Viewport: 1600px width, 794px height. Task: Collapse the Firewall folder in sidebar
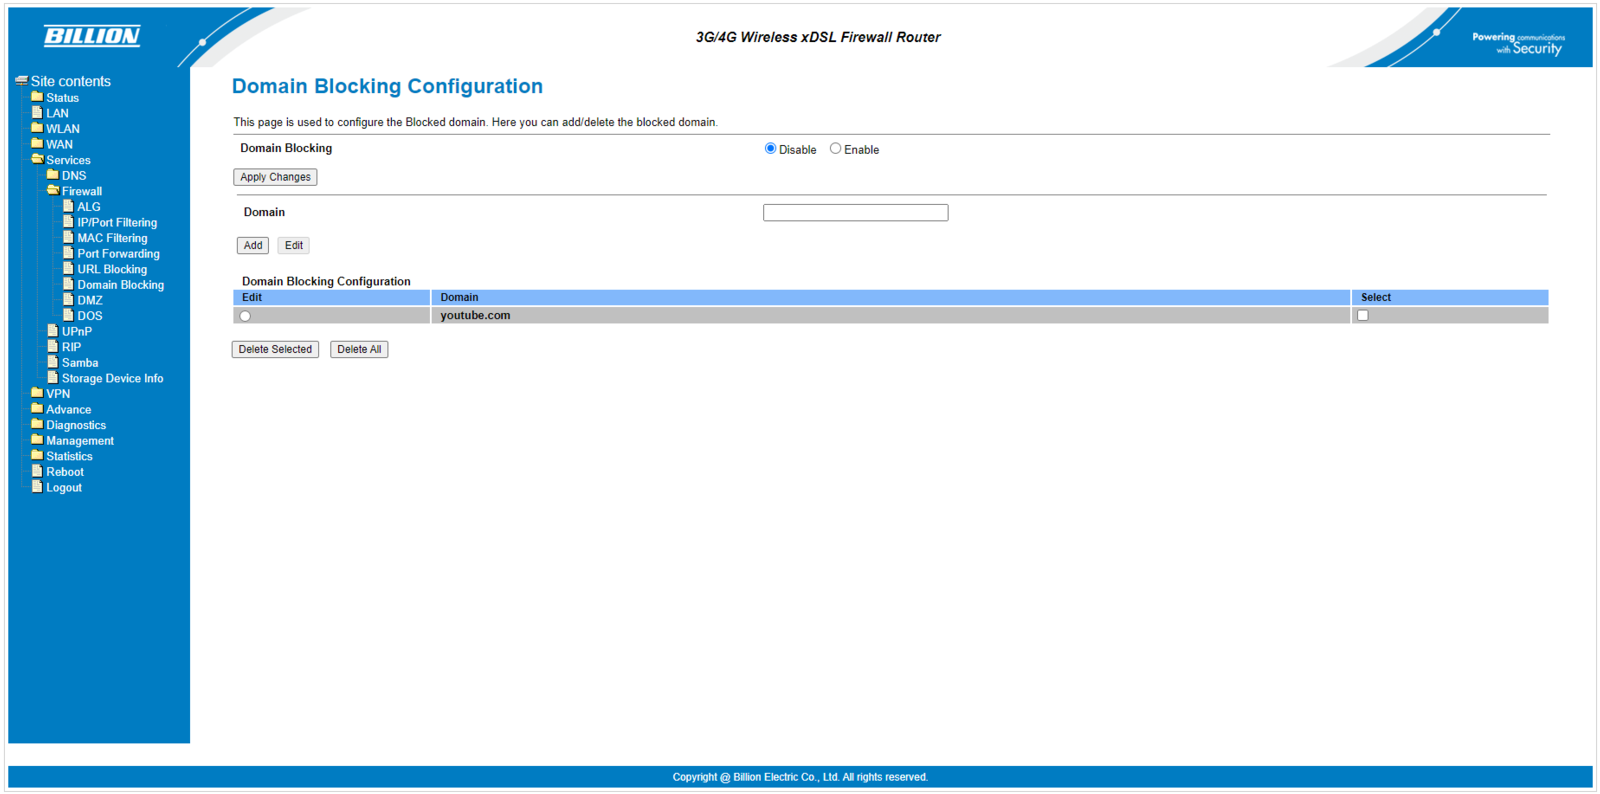[53, 191]
